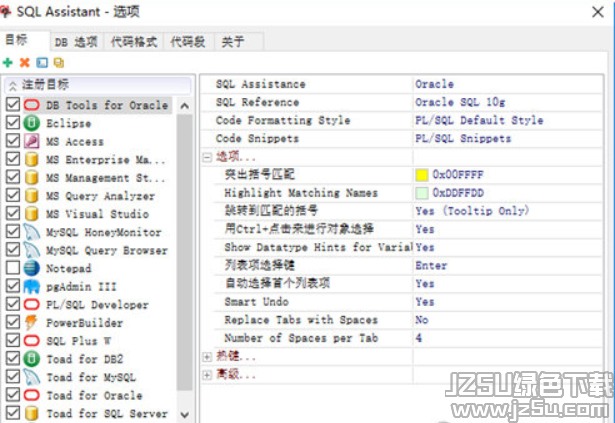
Task: Click the Toad for MySQL dolphin icon
Action: coord(32,377)
